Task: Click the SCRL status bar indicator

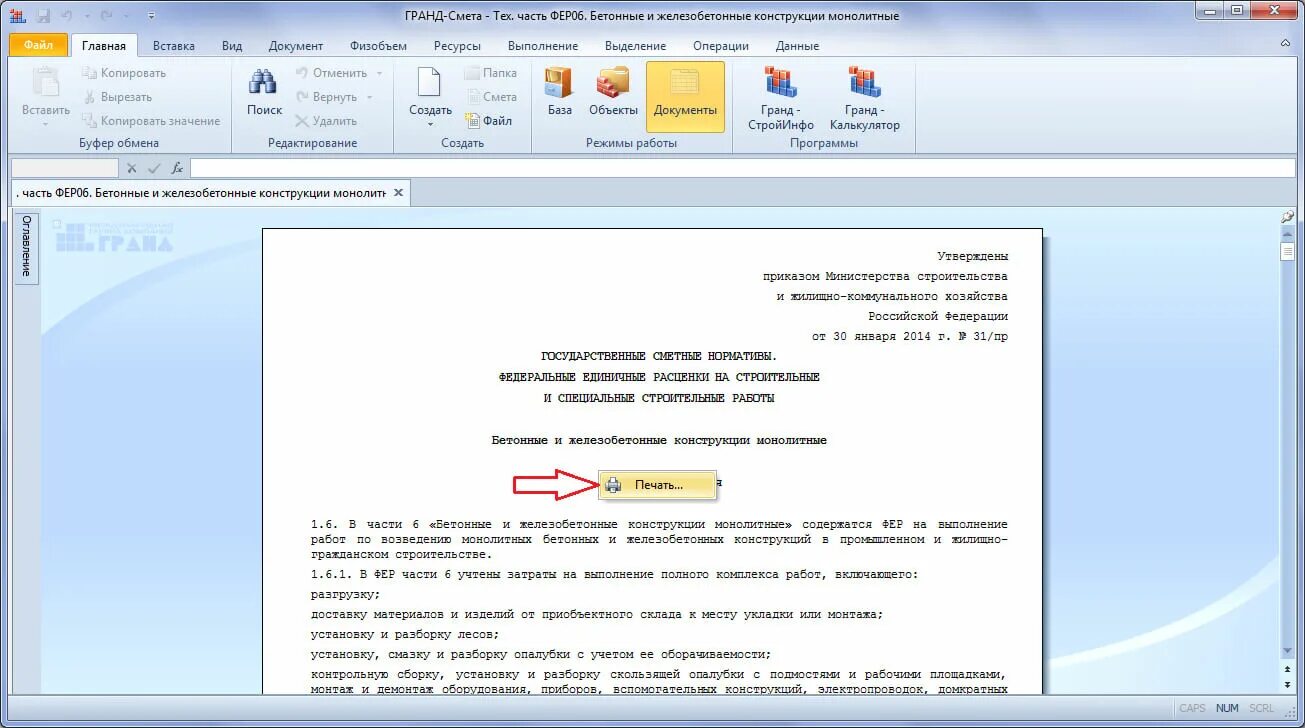Action: coord(1262,708)
